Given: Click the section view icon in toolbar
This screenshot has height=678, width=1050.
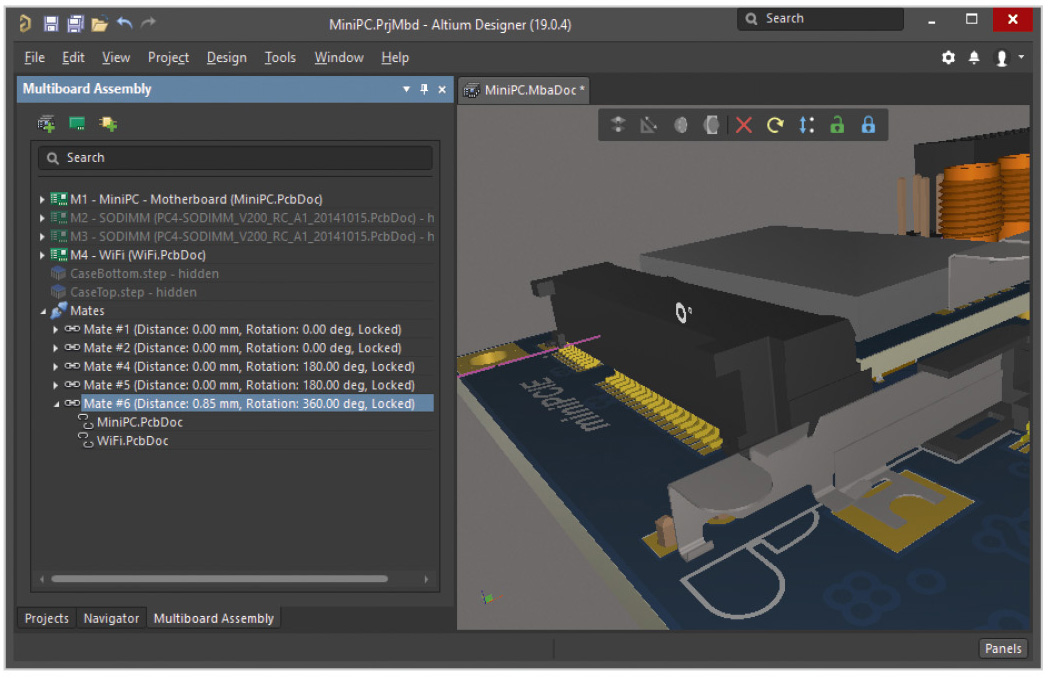Looking at the screenshot, I should 711,125.
